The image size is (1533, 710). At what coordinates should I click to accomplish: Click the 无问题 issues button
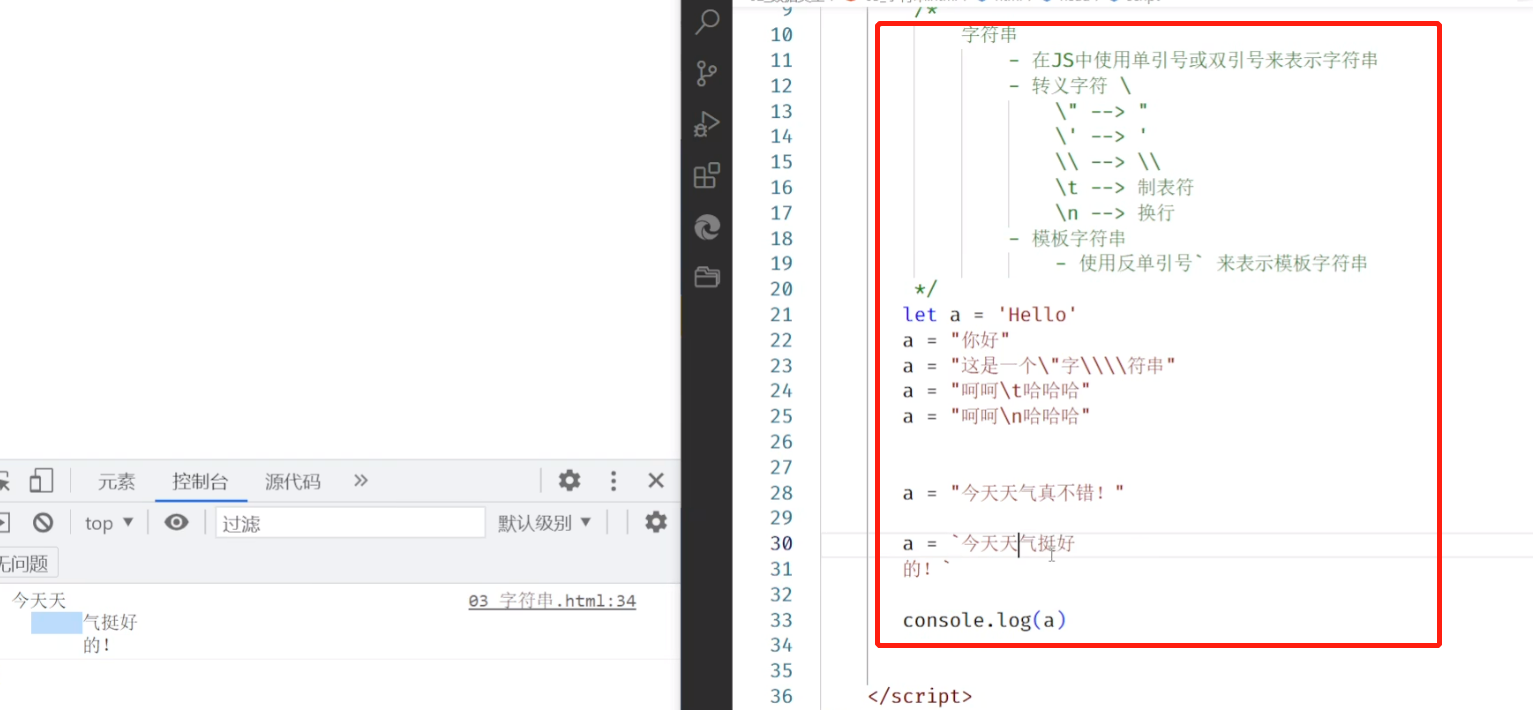pyautogui.click(x=25, y=564)
